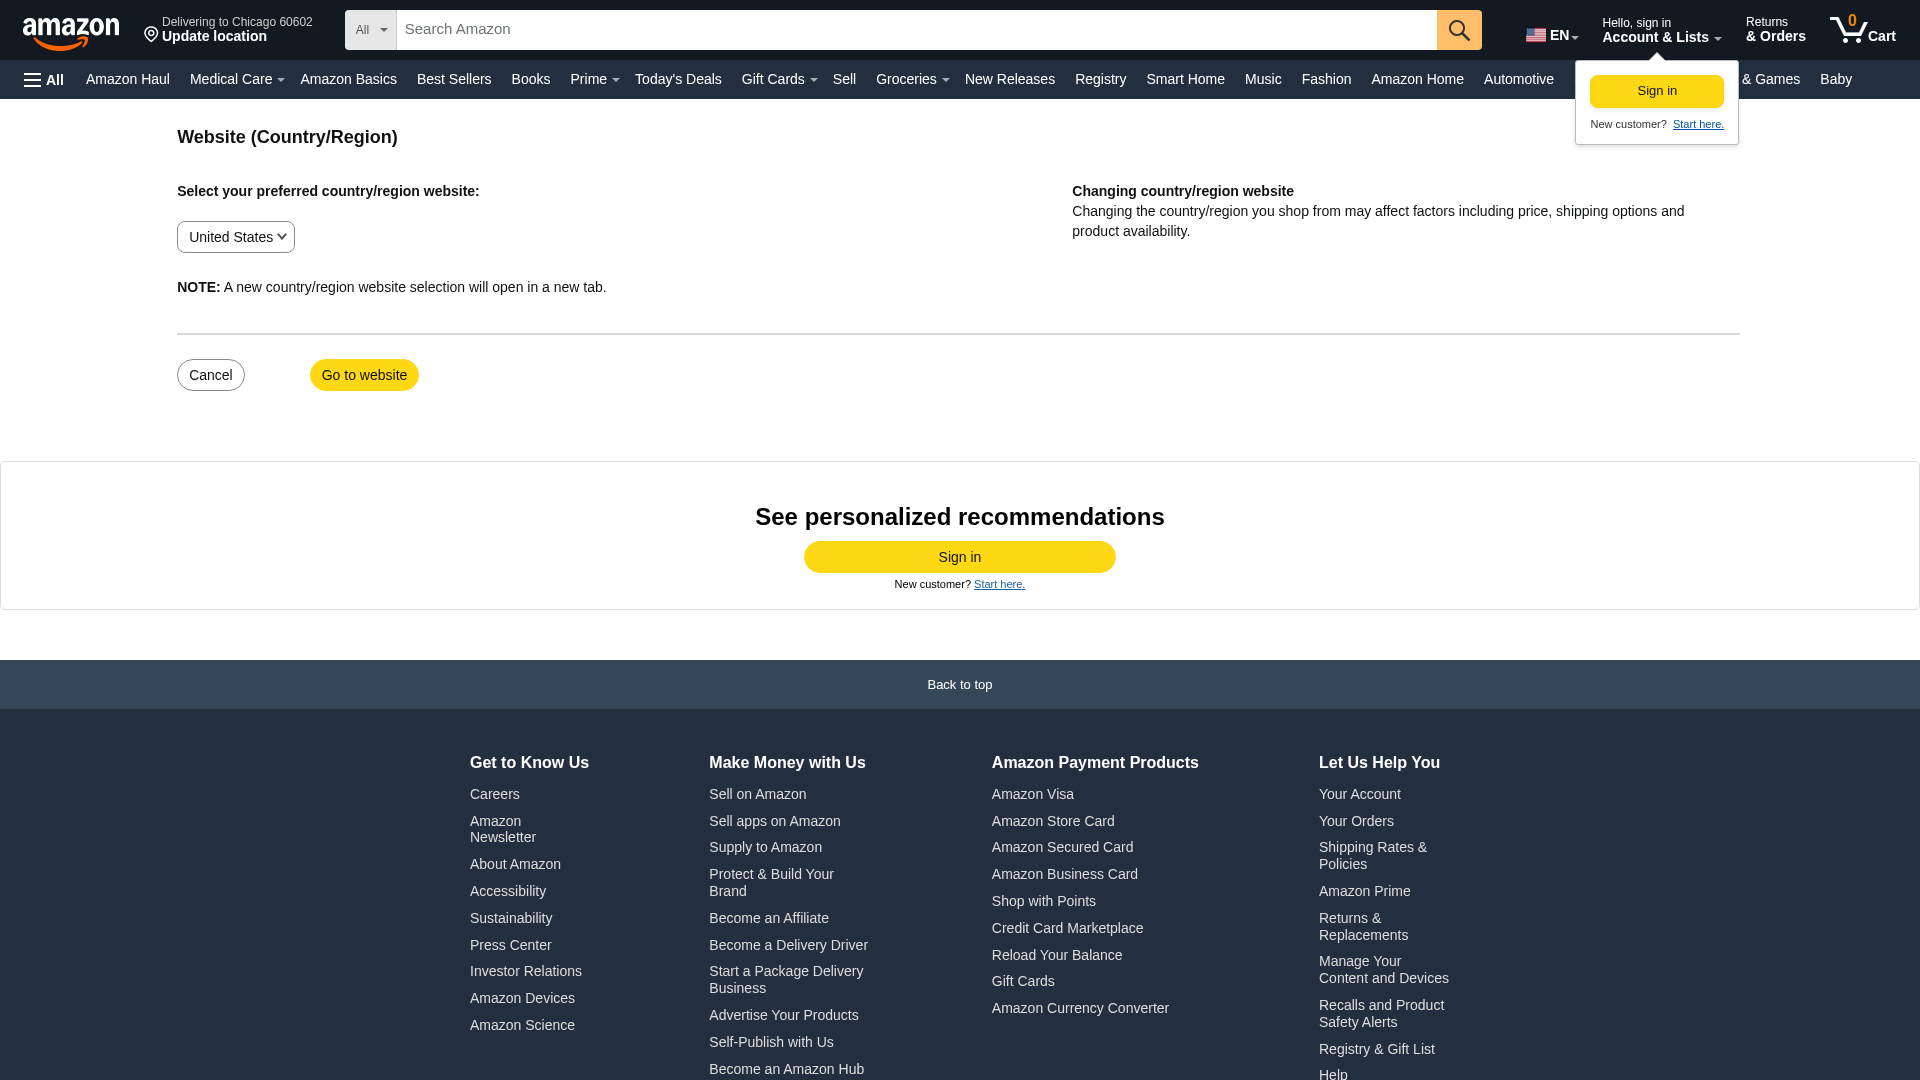Open Sell apps on Amazon link
1920x1080 pixels.
pos(775,821)
